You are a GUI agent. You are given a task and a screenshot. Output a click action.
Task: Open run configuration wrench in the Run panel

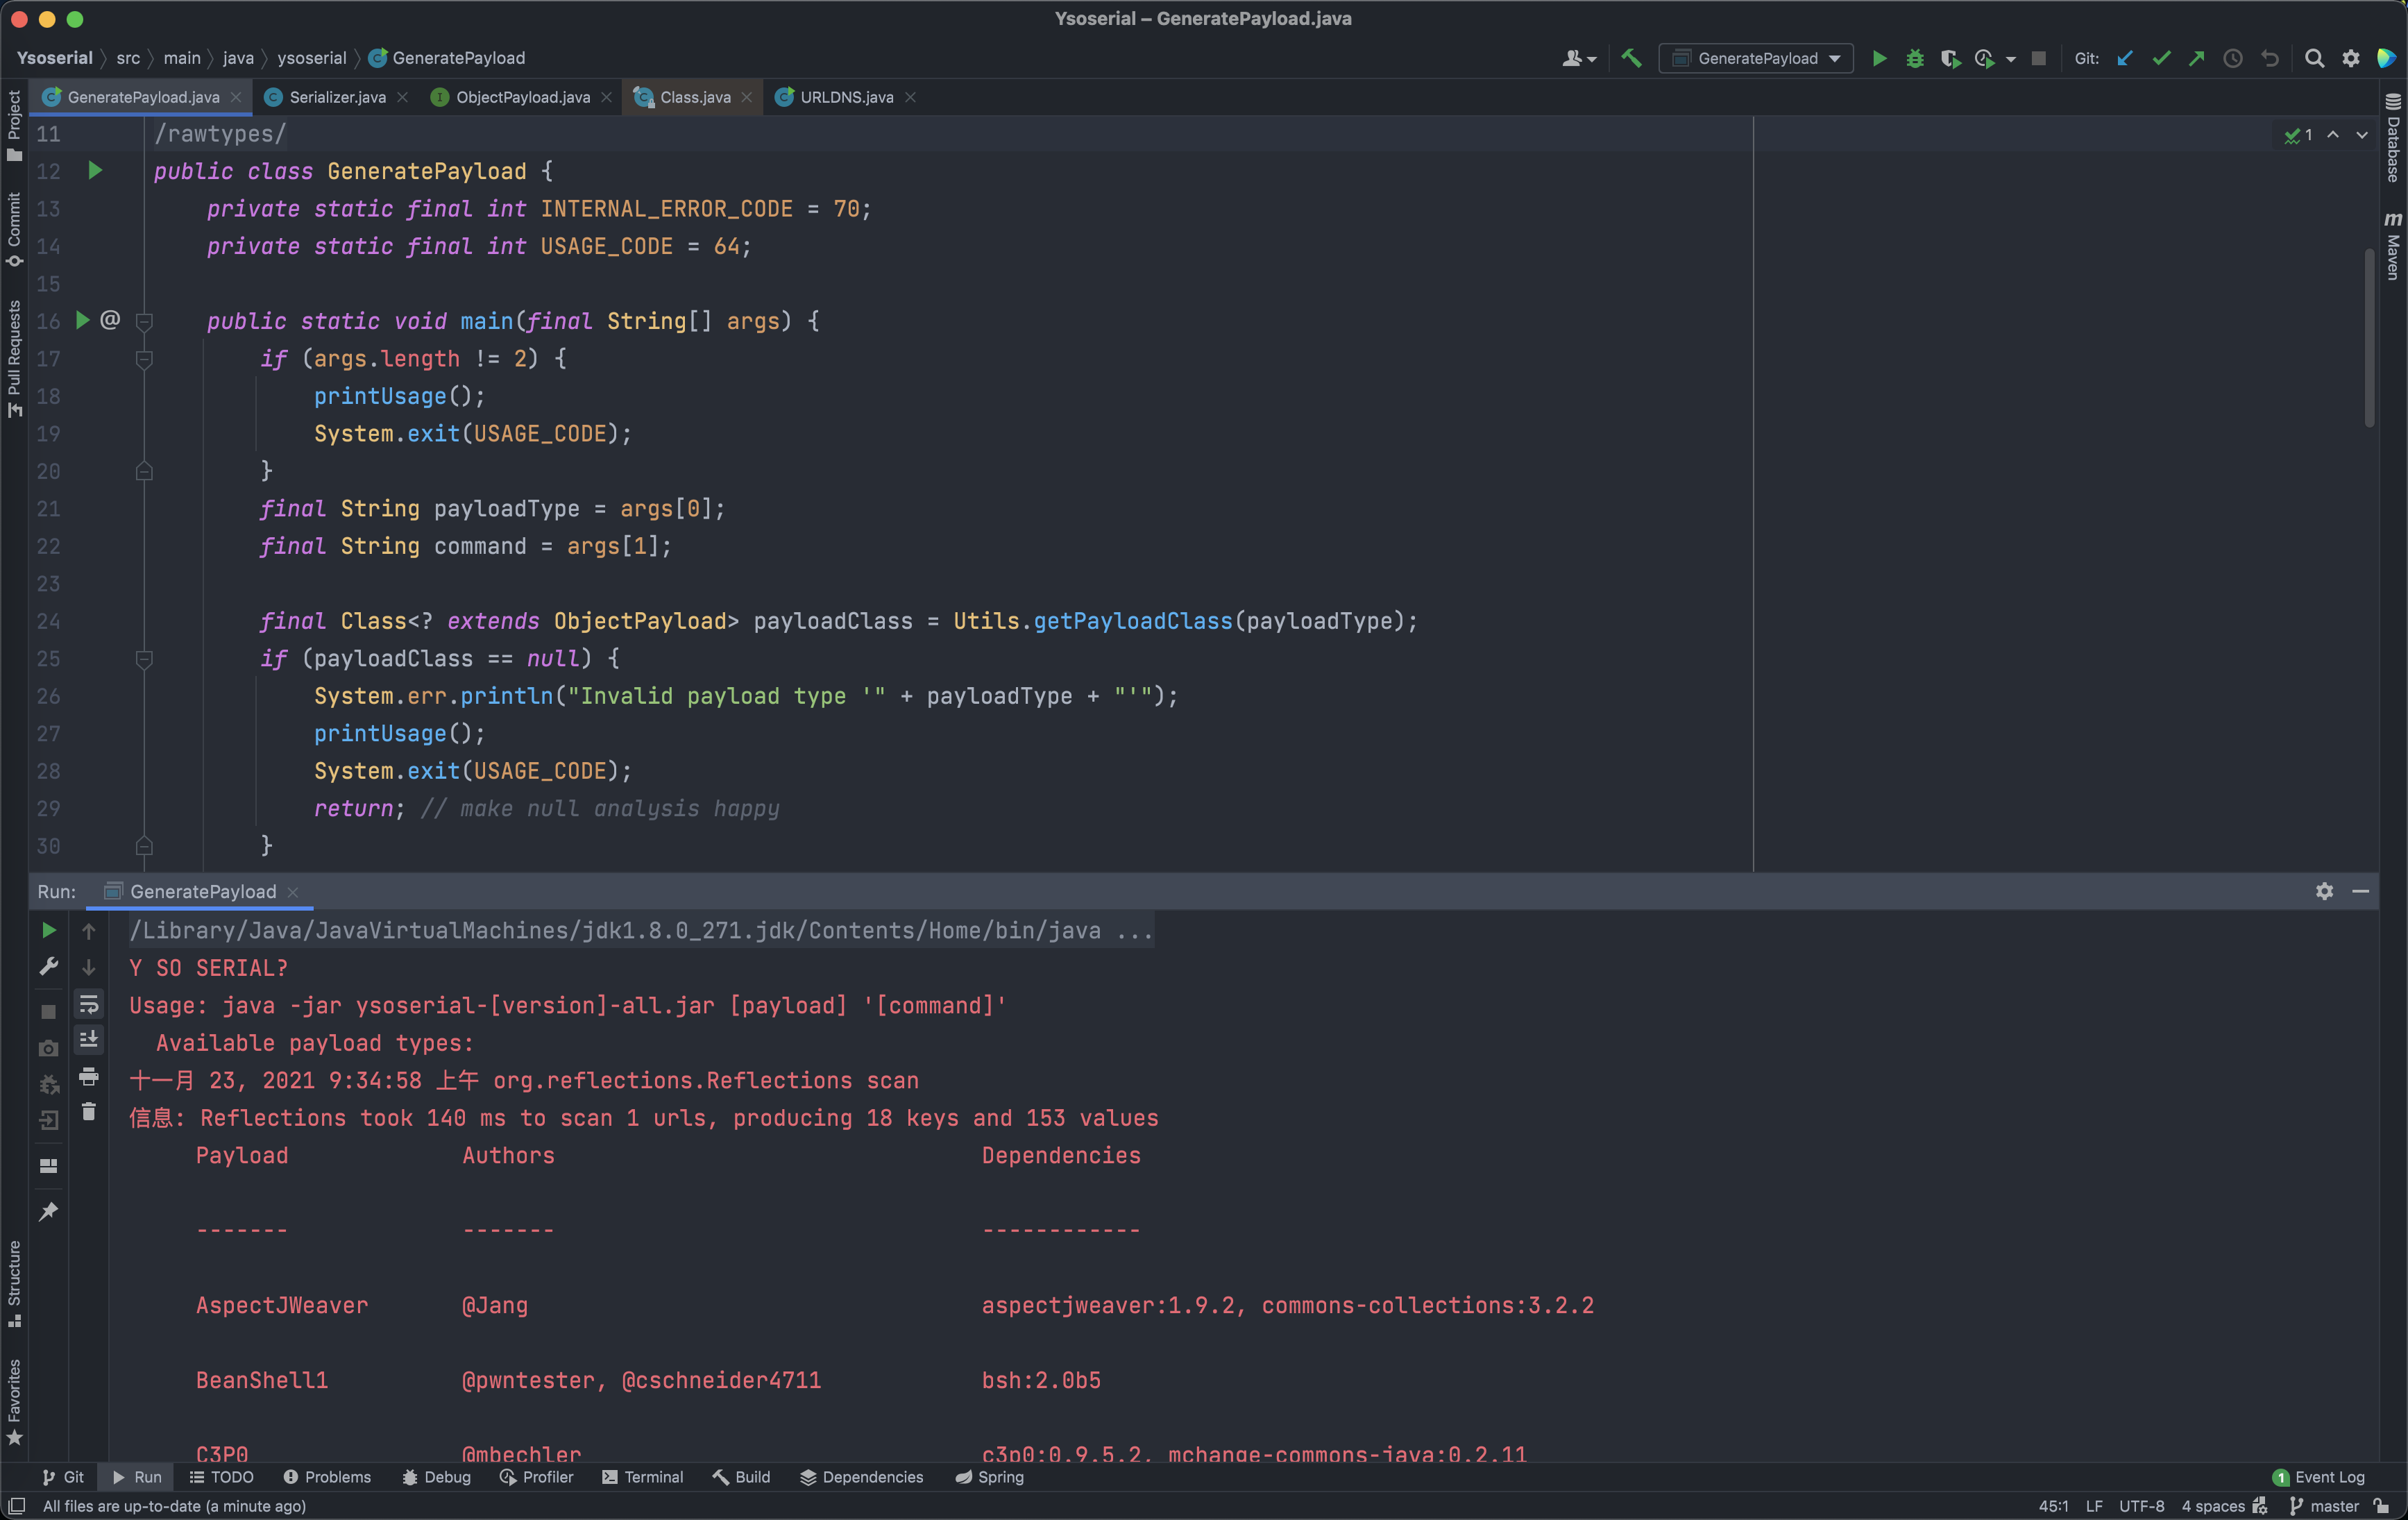[48, 966]
